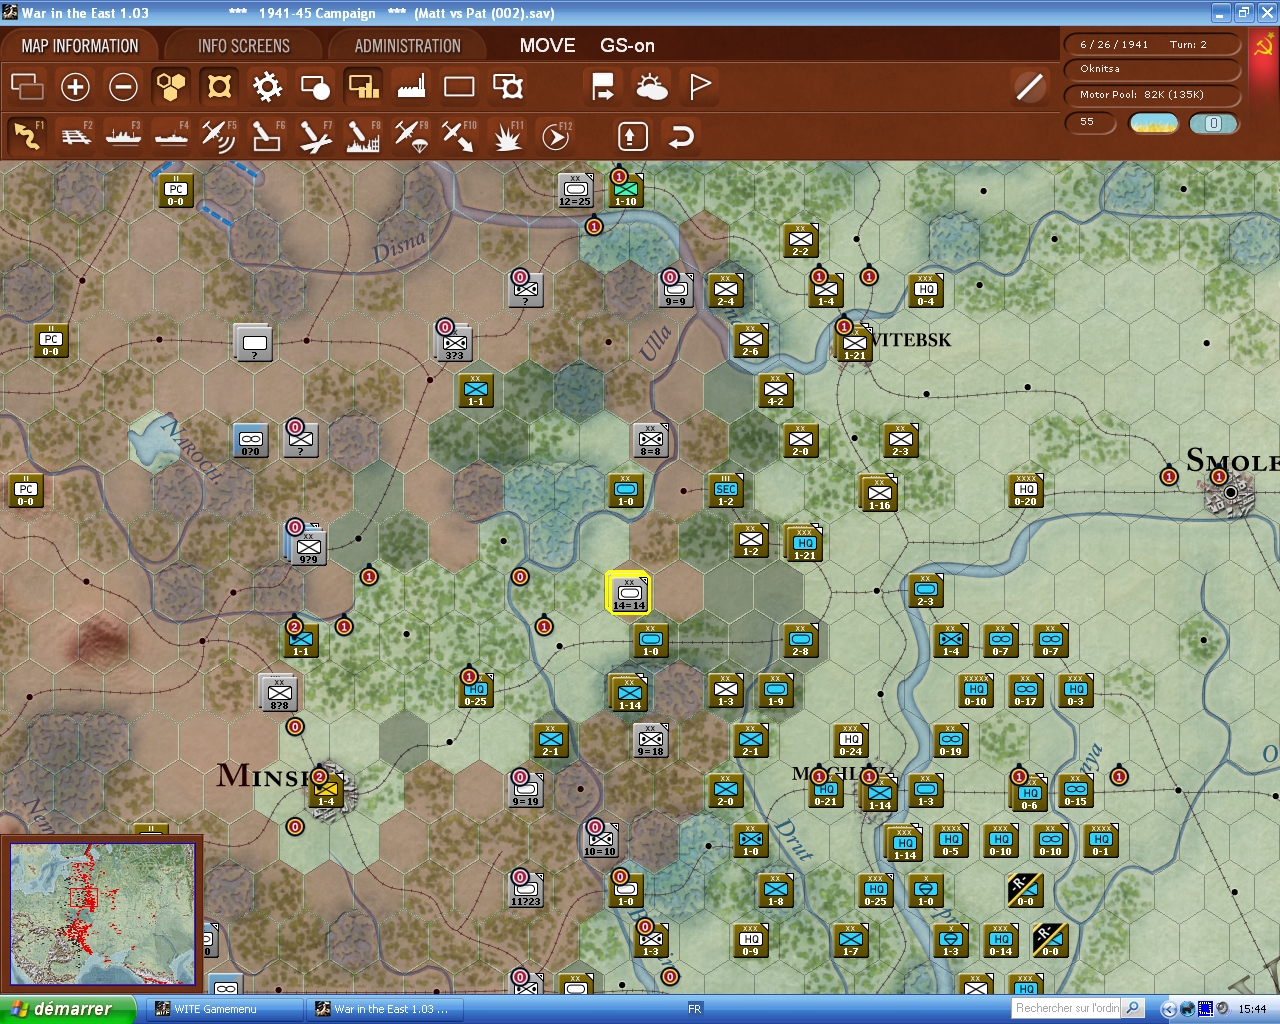Select the 12=25 unit on the map
Image resolution: width=1280 pixels, height=1024 pixels.
[575, 189]
